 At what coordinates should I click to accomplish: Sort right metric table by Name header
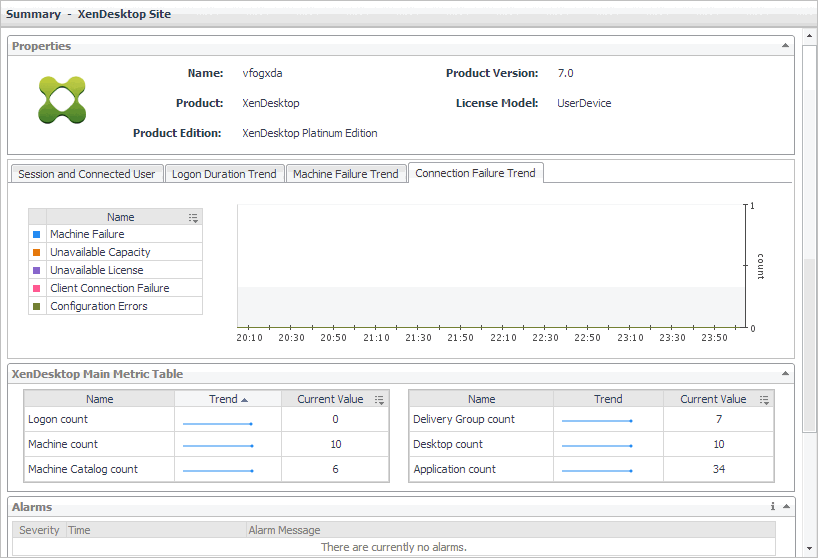(x=482, y=399)
